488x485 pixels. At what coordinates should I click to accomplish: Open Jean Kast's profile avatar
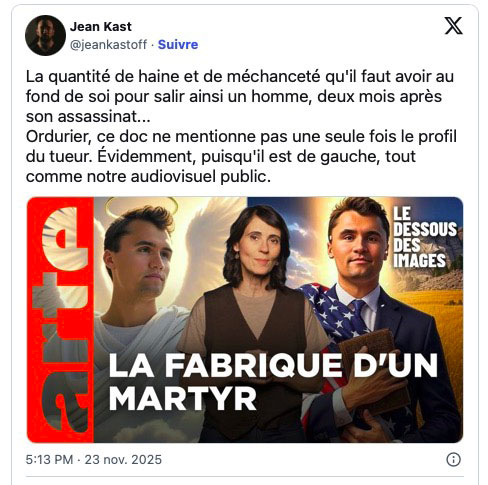click(45, 35)
